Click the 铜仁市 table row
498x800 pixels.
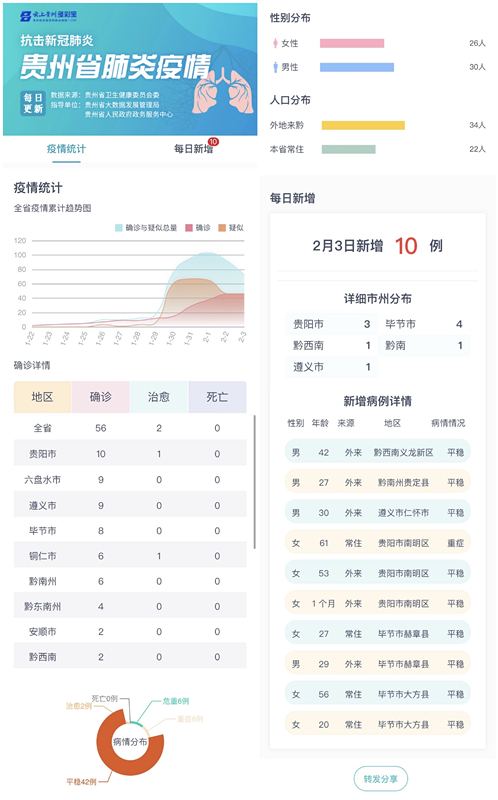(x=130, y=556)
